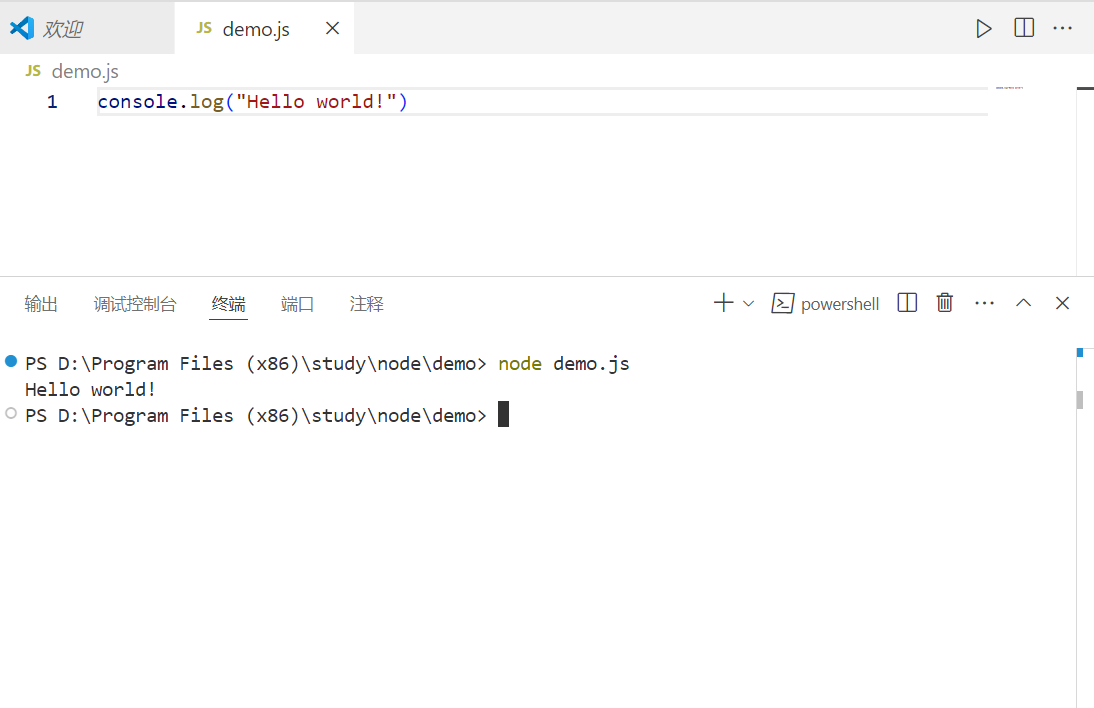Open the new terminal profile dropdown arrow
The height and width of the screenshot is (708, 1094).
747,303
